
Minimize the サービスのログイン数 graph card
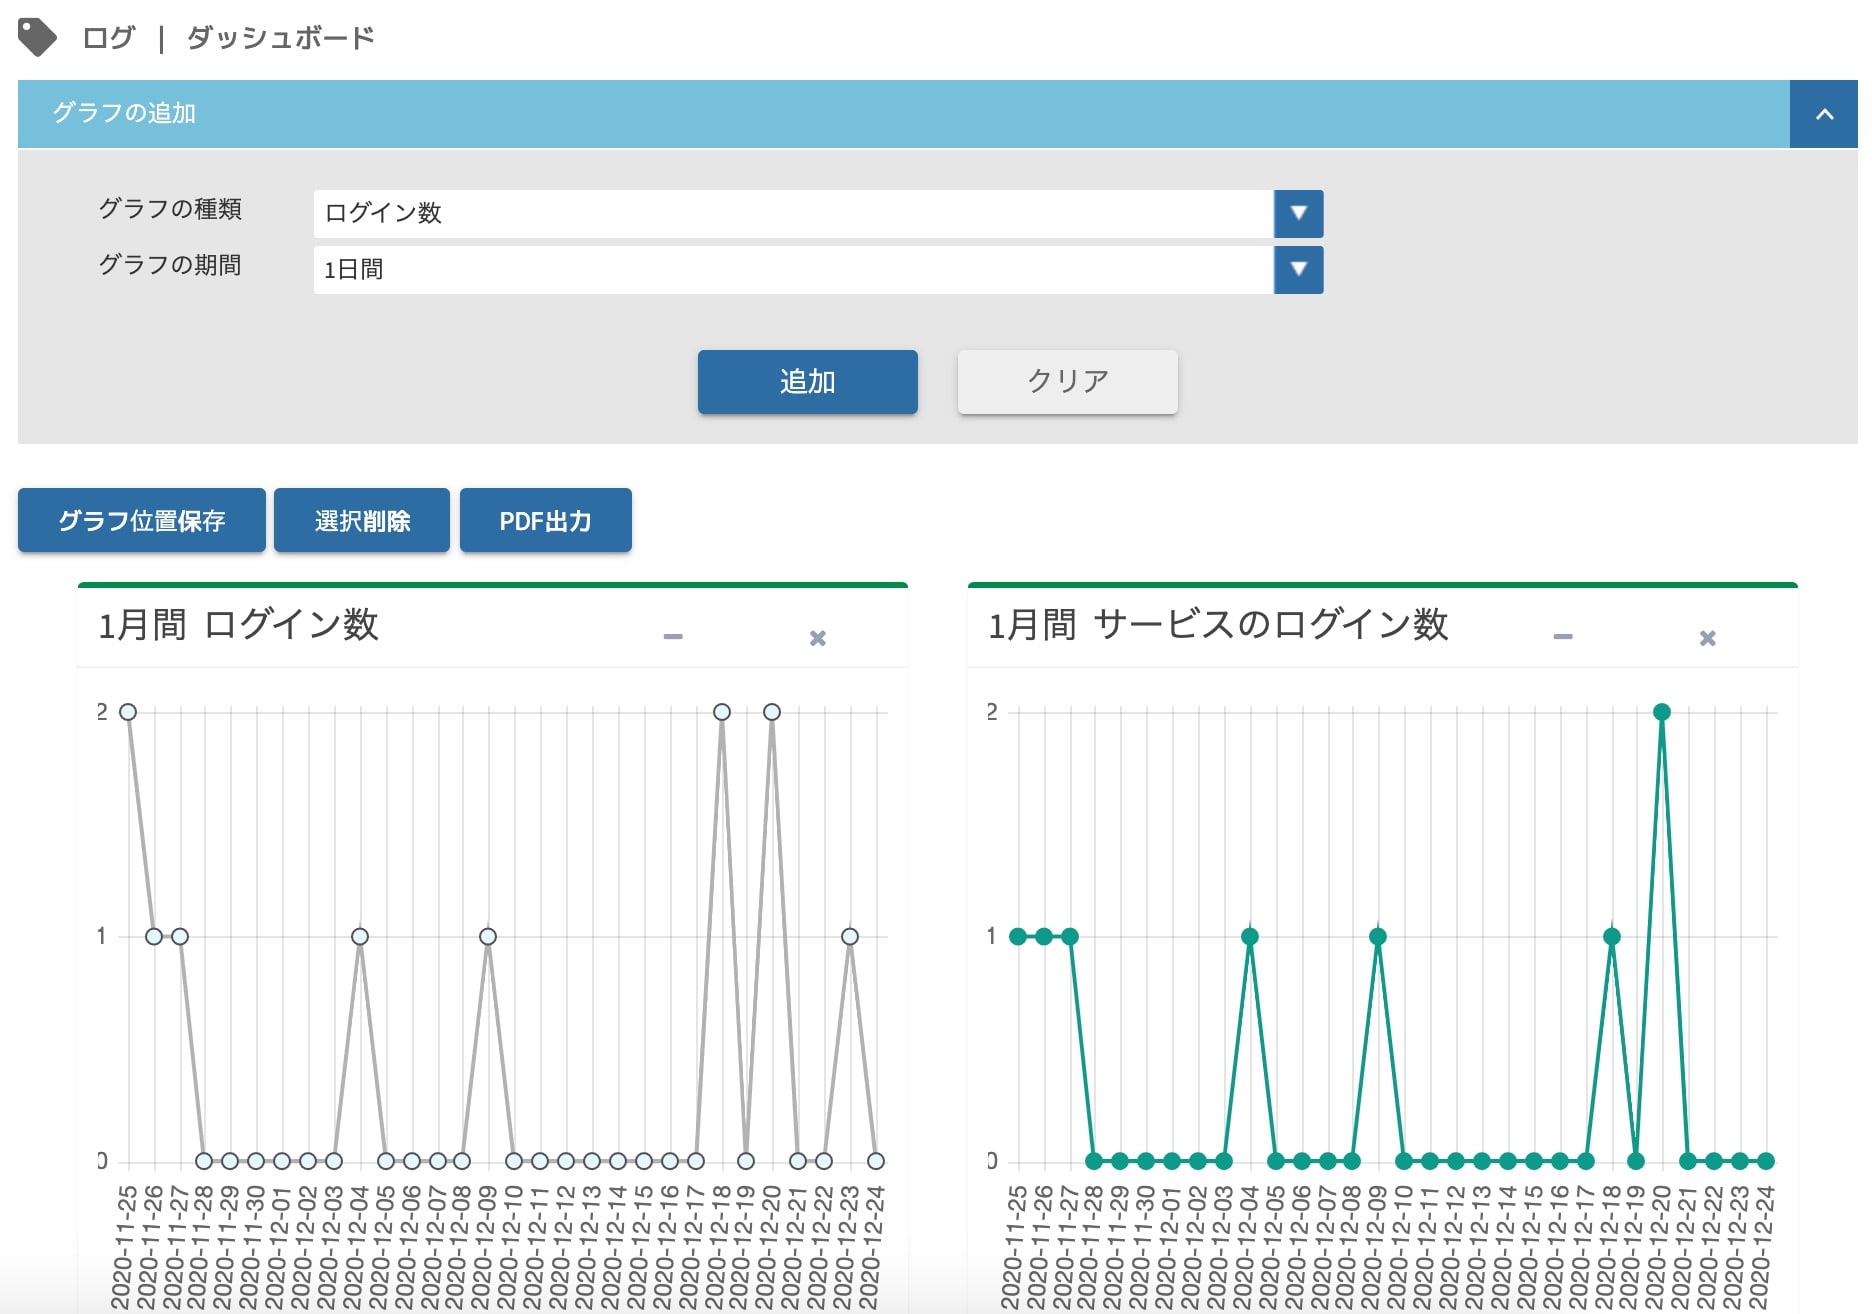pos(1563,636)
